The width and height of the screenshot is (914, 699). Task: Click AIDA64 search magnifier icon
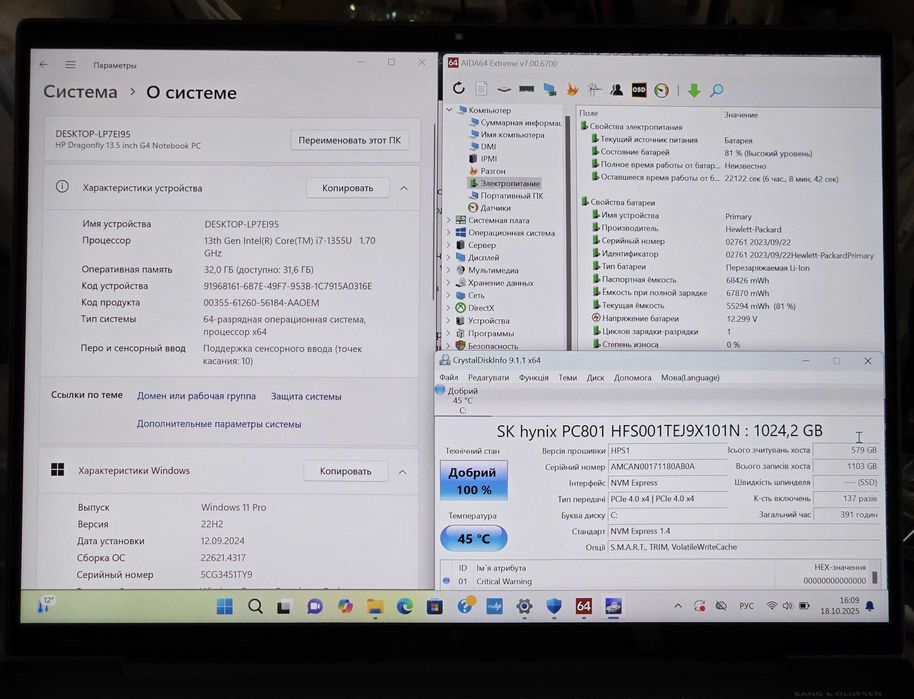[x=716, y=90]
